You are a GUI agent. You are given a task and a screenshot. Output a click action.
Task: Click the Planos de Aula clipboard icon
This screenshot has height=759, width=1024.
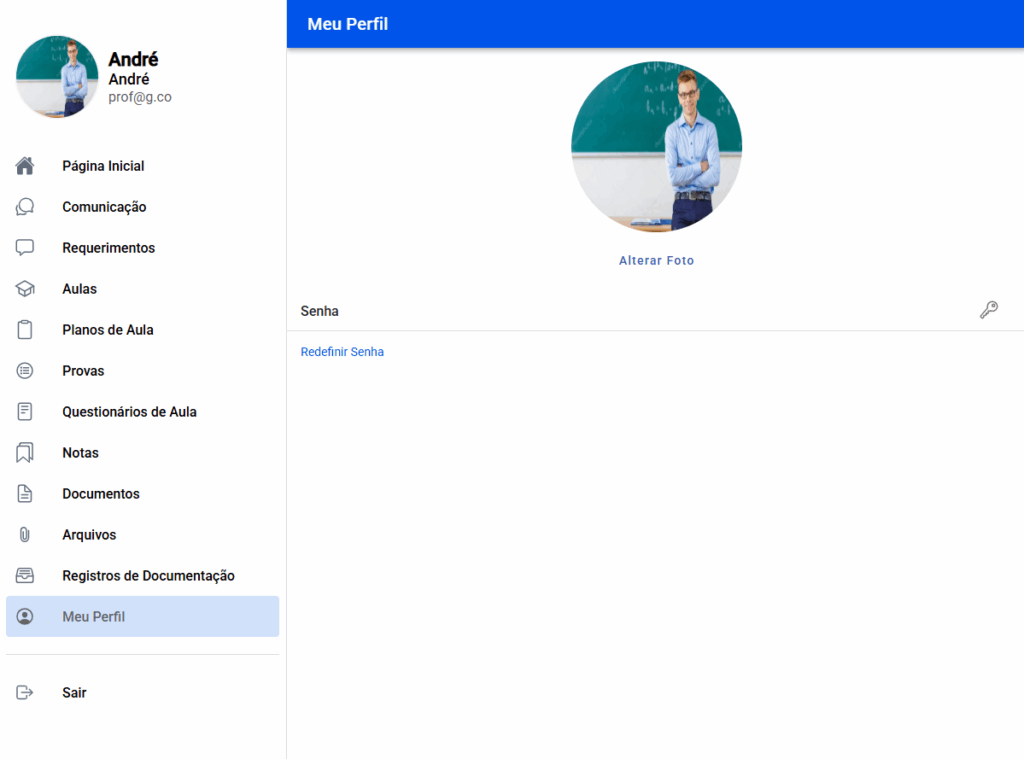pyautogui.click(x=25, y=330)
